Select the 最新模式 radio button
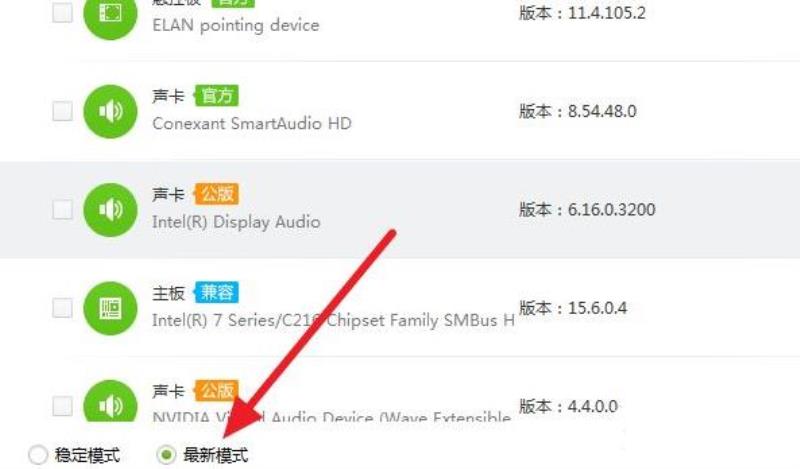Image resolution: width=800 pixels, height=469 pixels. [x=166, y=455]
